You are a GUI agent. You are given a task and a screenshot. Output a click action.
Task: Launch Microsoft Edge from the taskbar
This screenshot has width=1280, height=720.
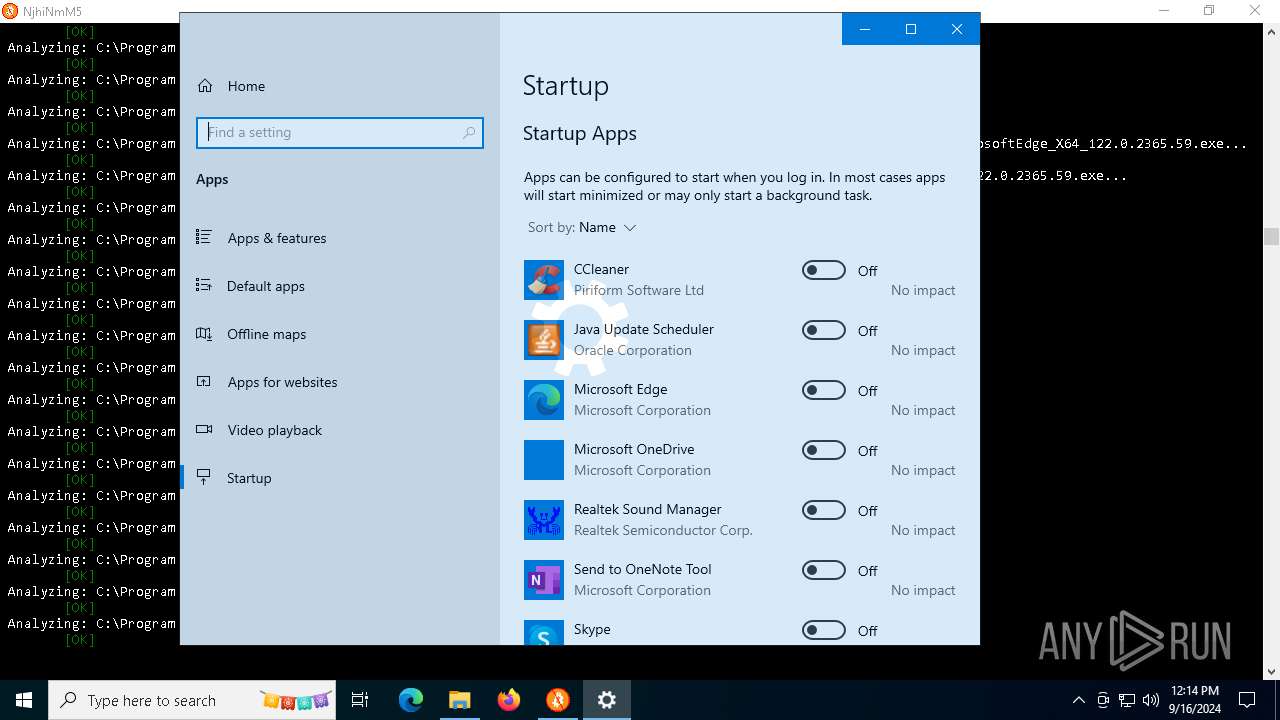(x=411, y=700)
